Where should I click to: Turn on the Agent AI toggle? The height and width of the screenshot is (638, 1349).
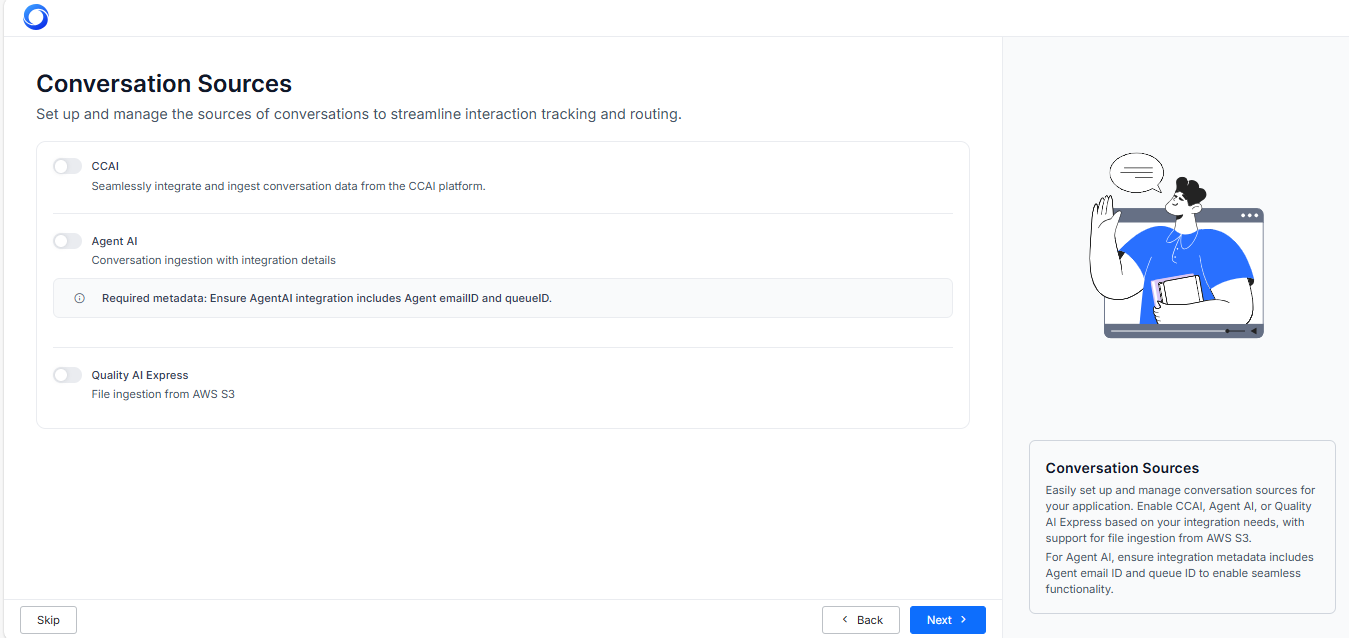(67, 241)
